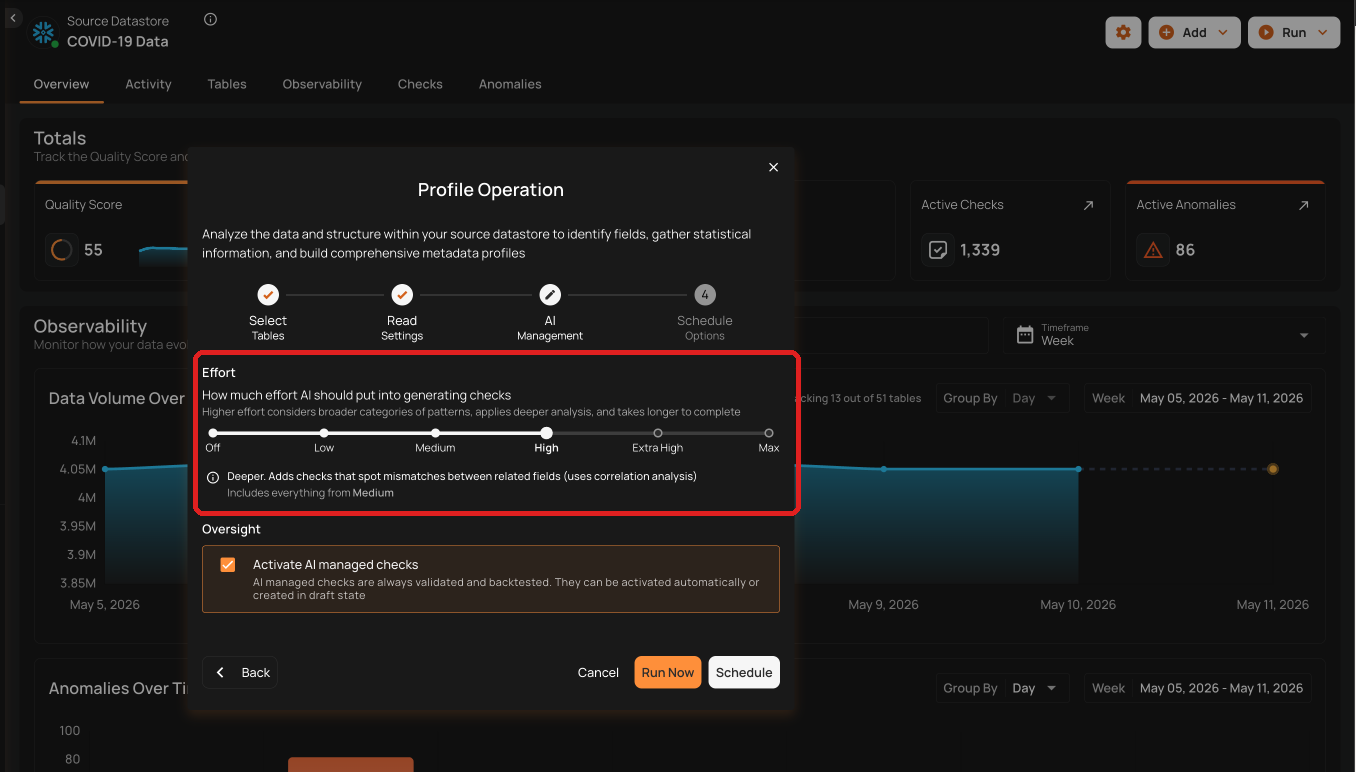Click the Quality Score value 55

point(93,250)
